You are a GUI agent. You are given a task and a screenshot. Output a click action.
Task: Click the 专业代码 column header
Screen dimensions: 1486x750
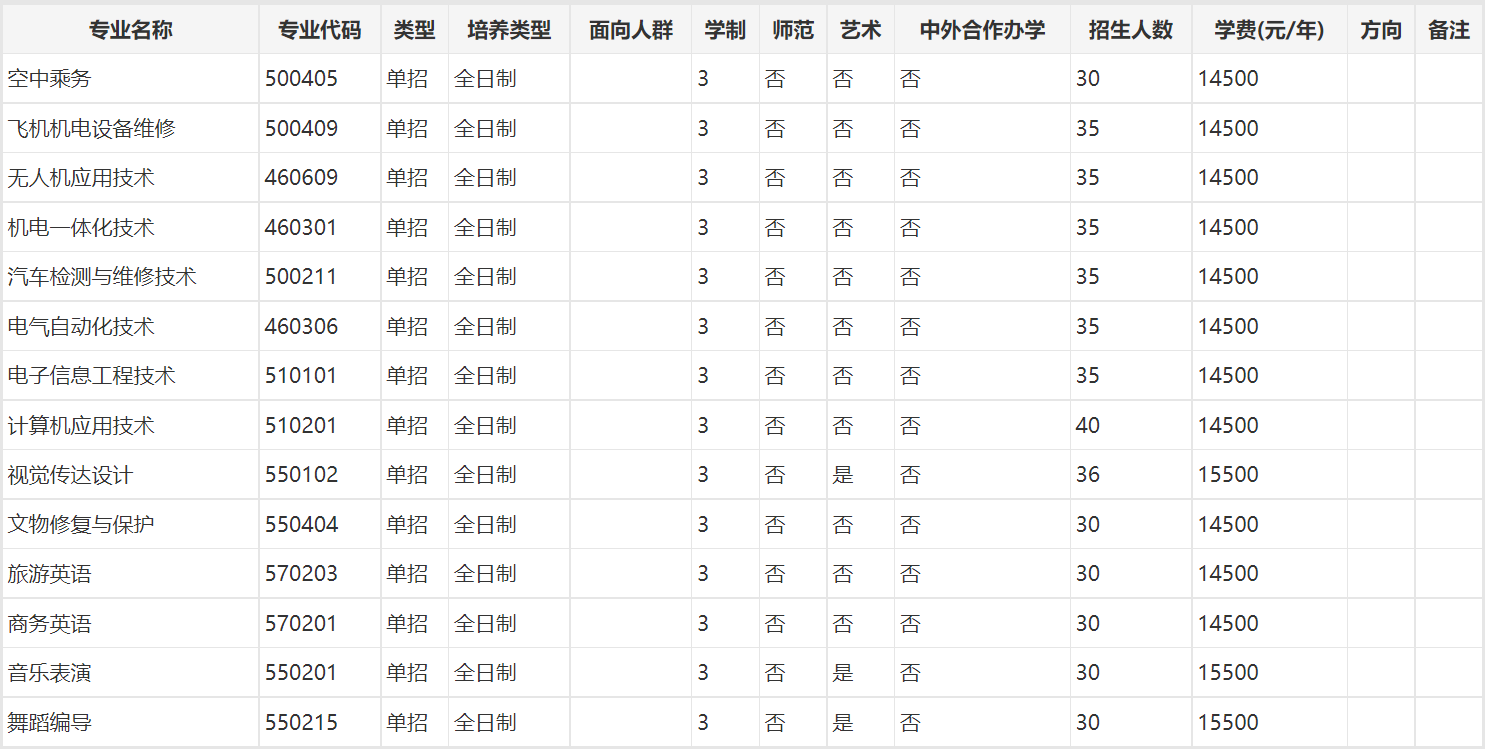pos(319,30)
